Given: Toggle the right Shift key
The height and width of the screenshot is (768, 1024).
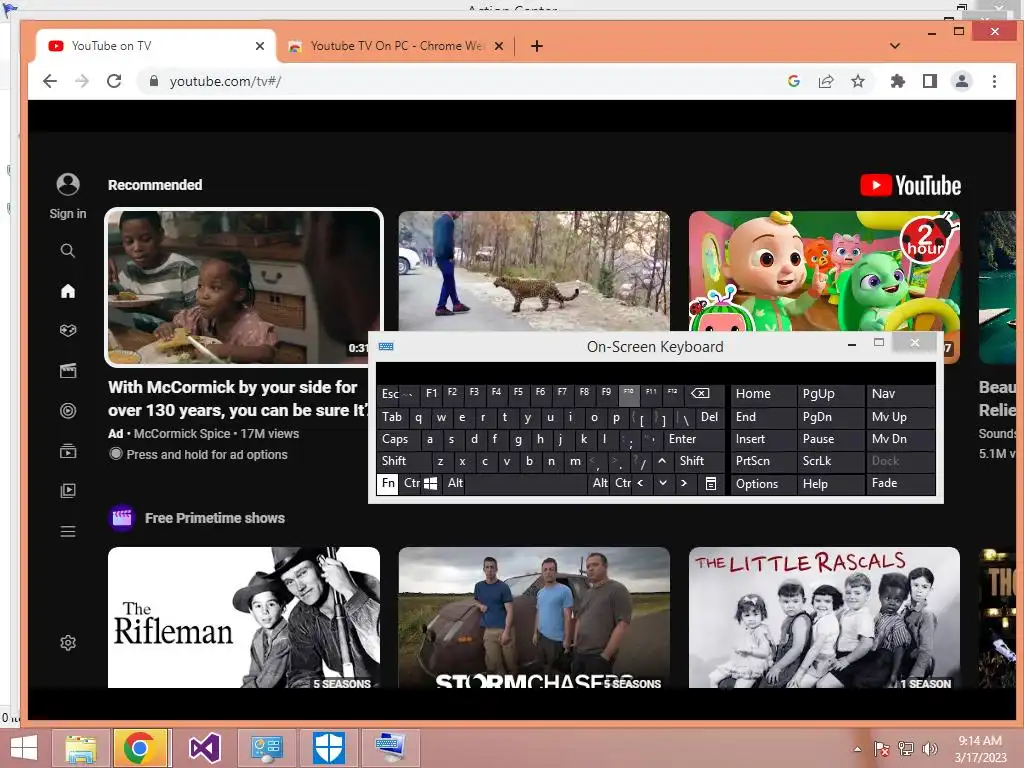Looking at the screenshot, I should 698,461.
